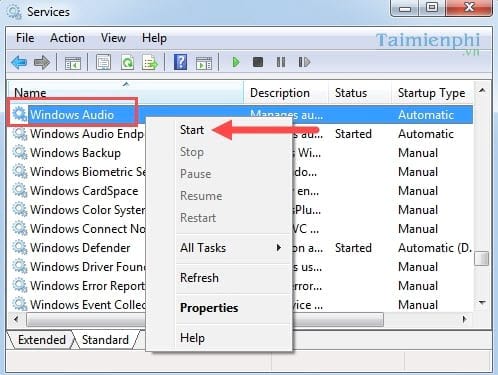Click the Started status of Windows Defender
The image size is (498, 375).
(353, 248)
